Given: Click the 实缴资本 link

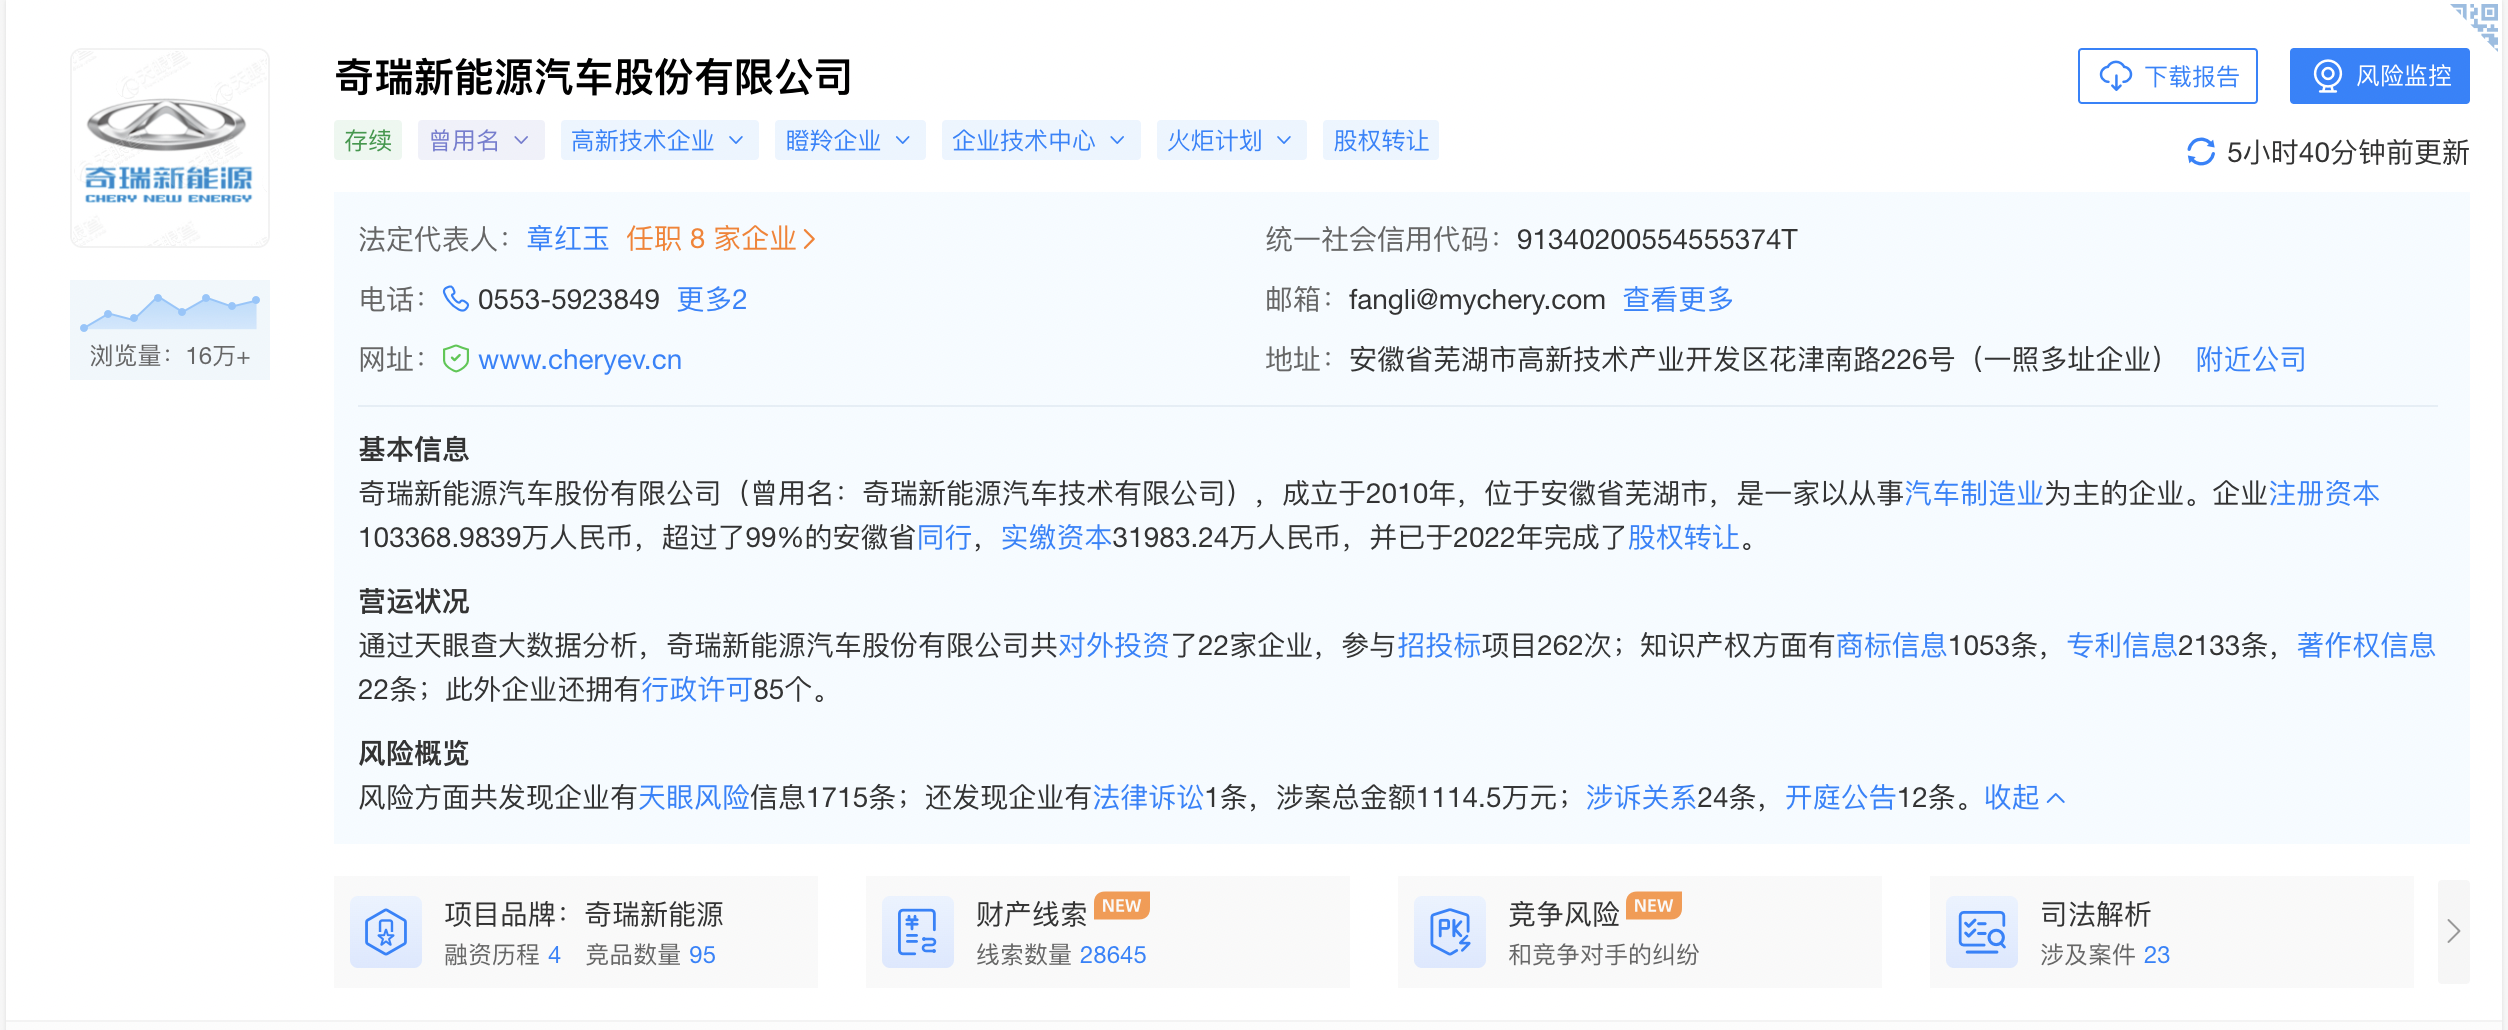Looking at the screenshot, I should 1056,537.
